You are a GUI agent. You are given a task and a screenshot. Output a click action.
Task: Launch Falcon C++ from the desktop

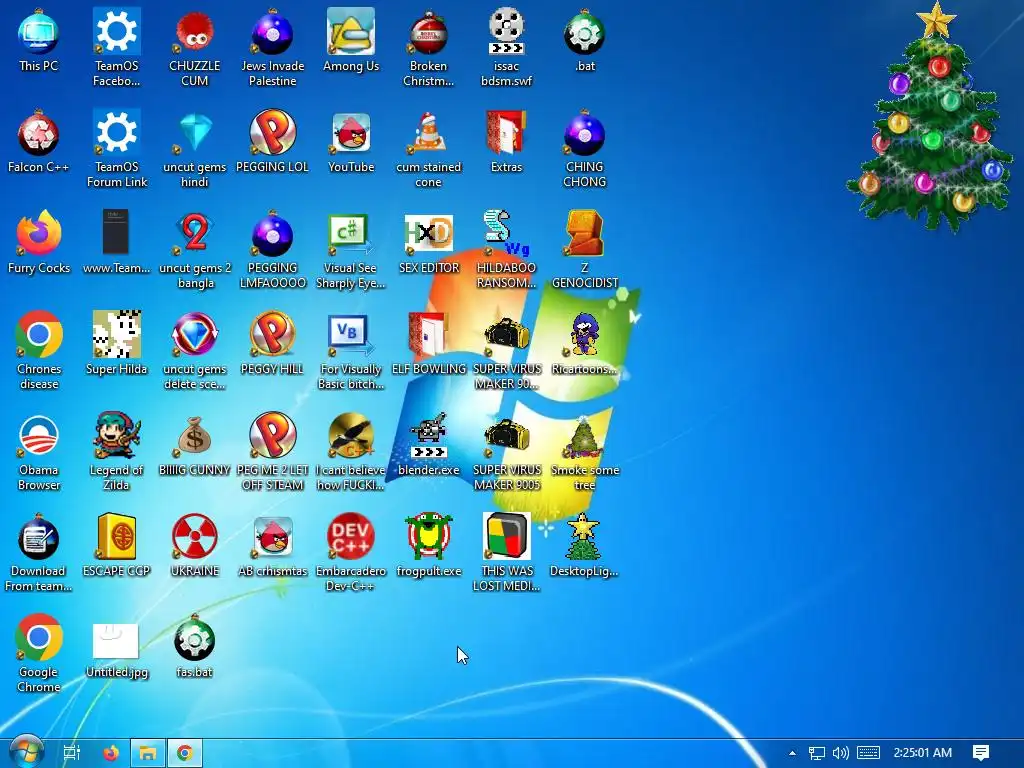[x=39, y=134]
